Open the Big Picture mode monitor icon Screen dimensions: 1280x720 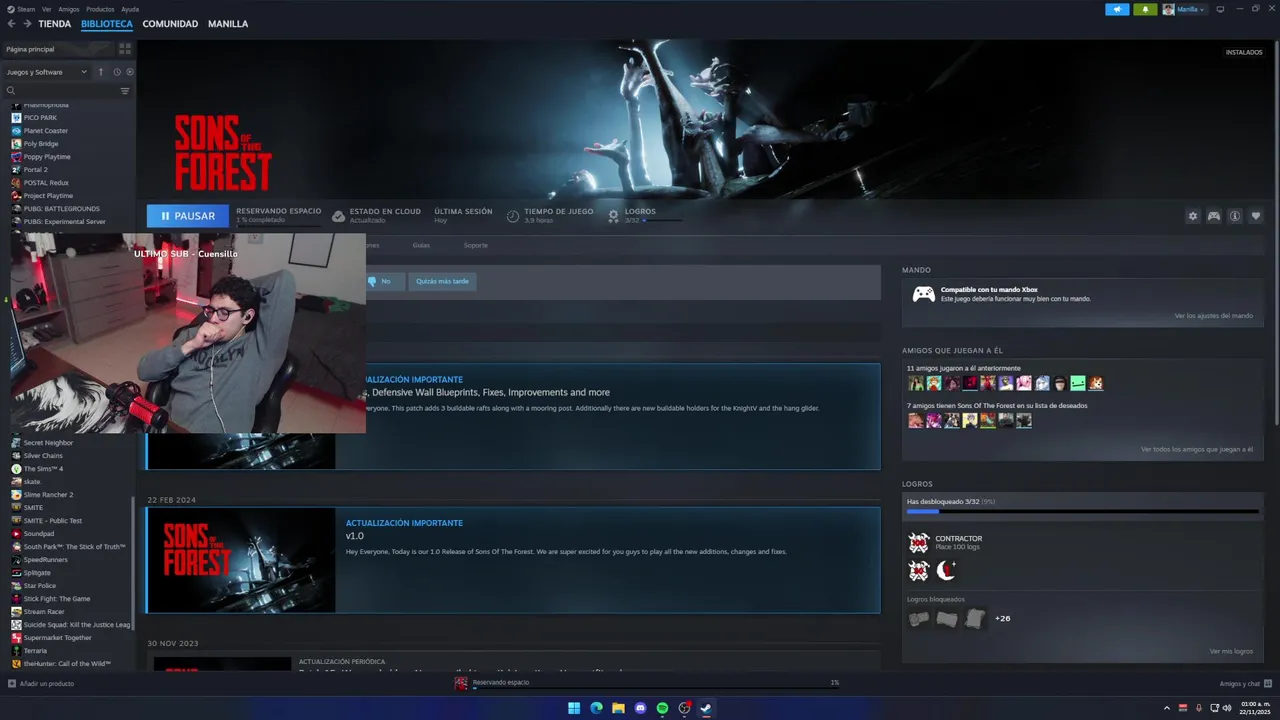(x=1219, y=9)
